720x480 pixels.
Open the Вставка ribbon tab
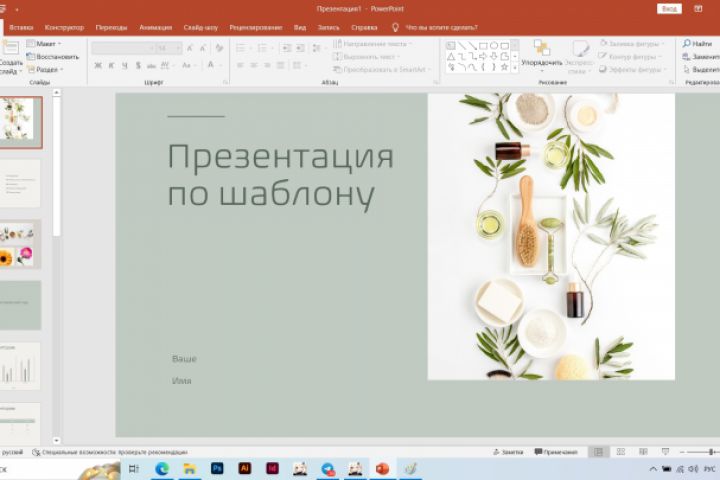tap(21, 28)
